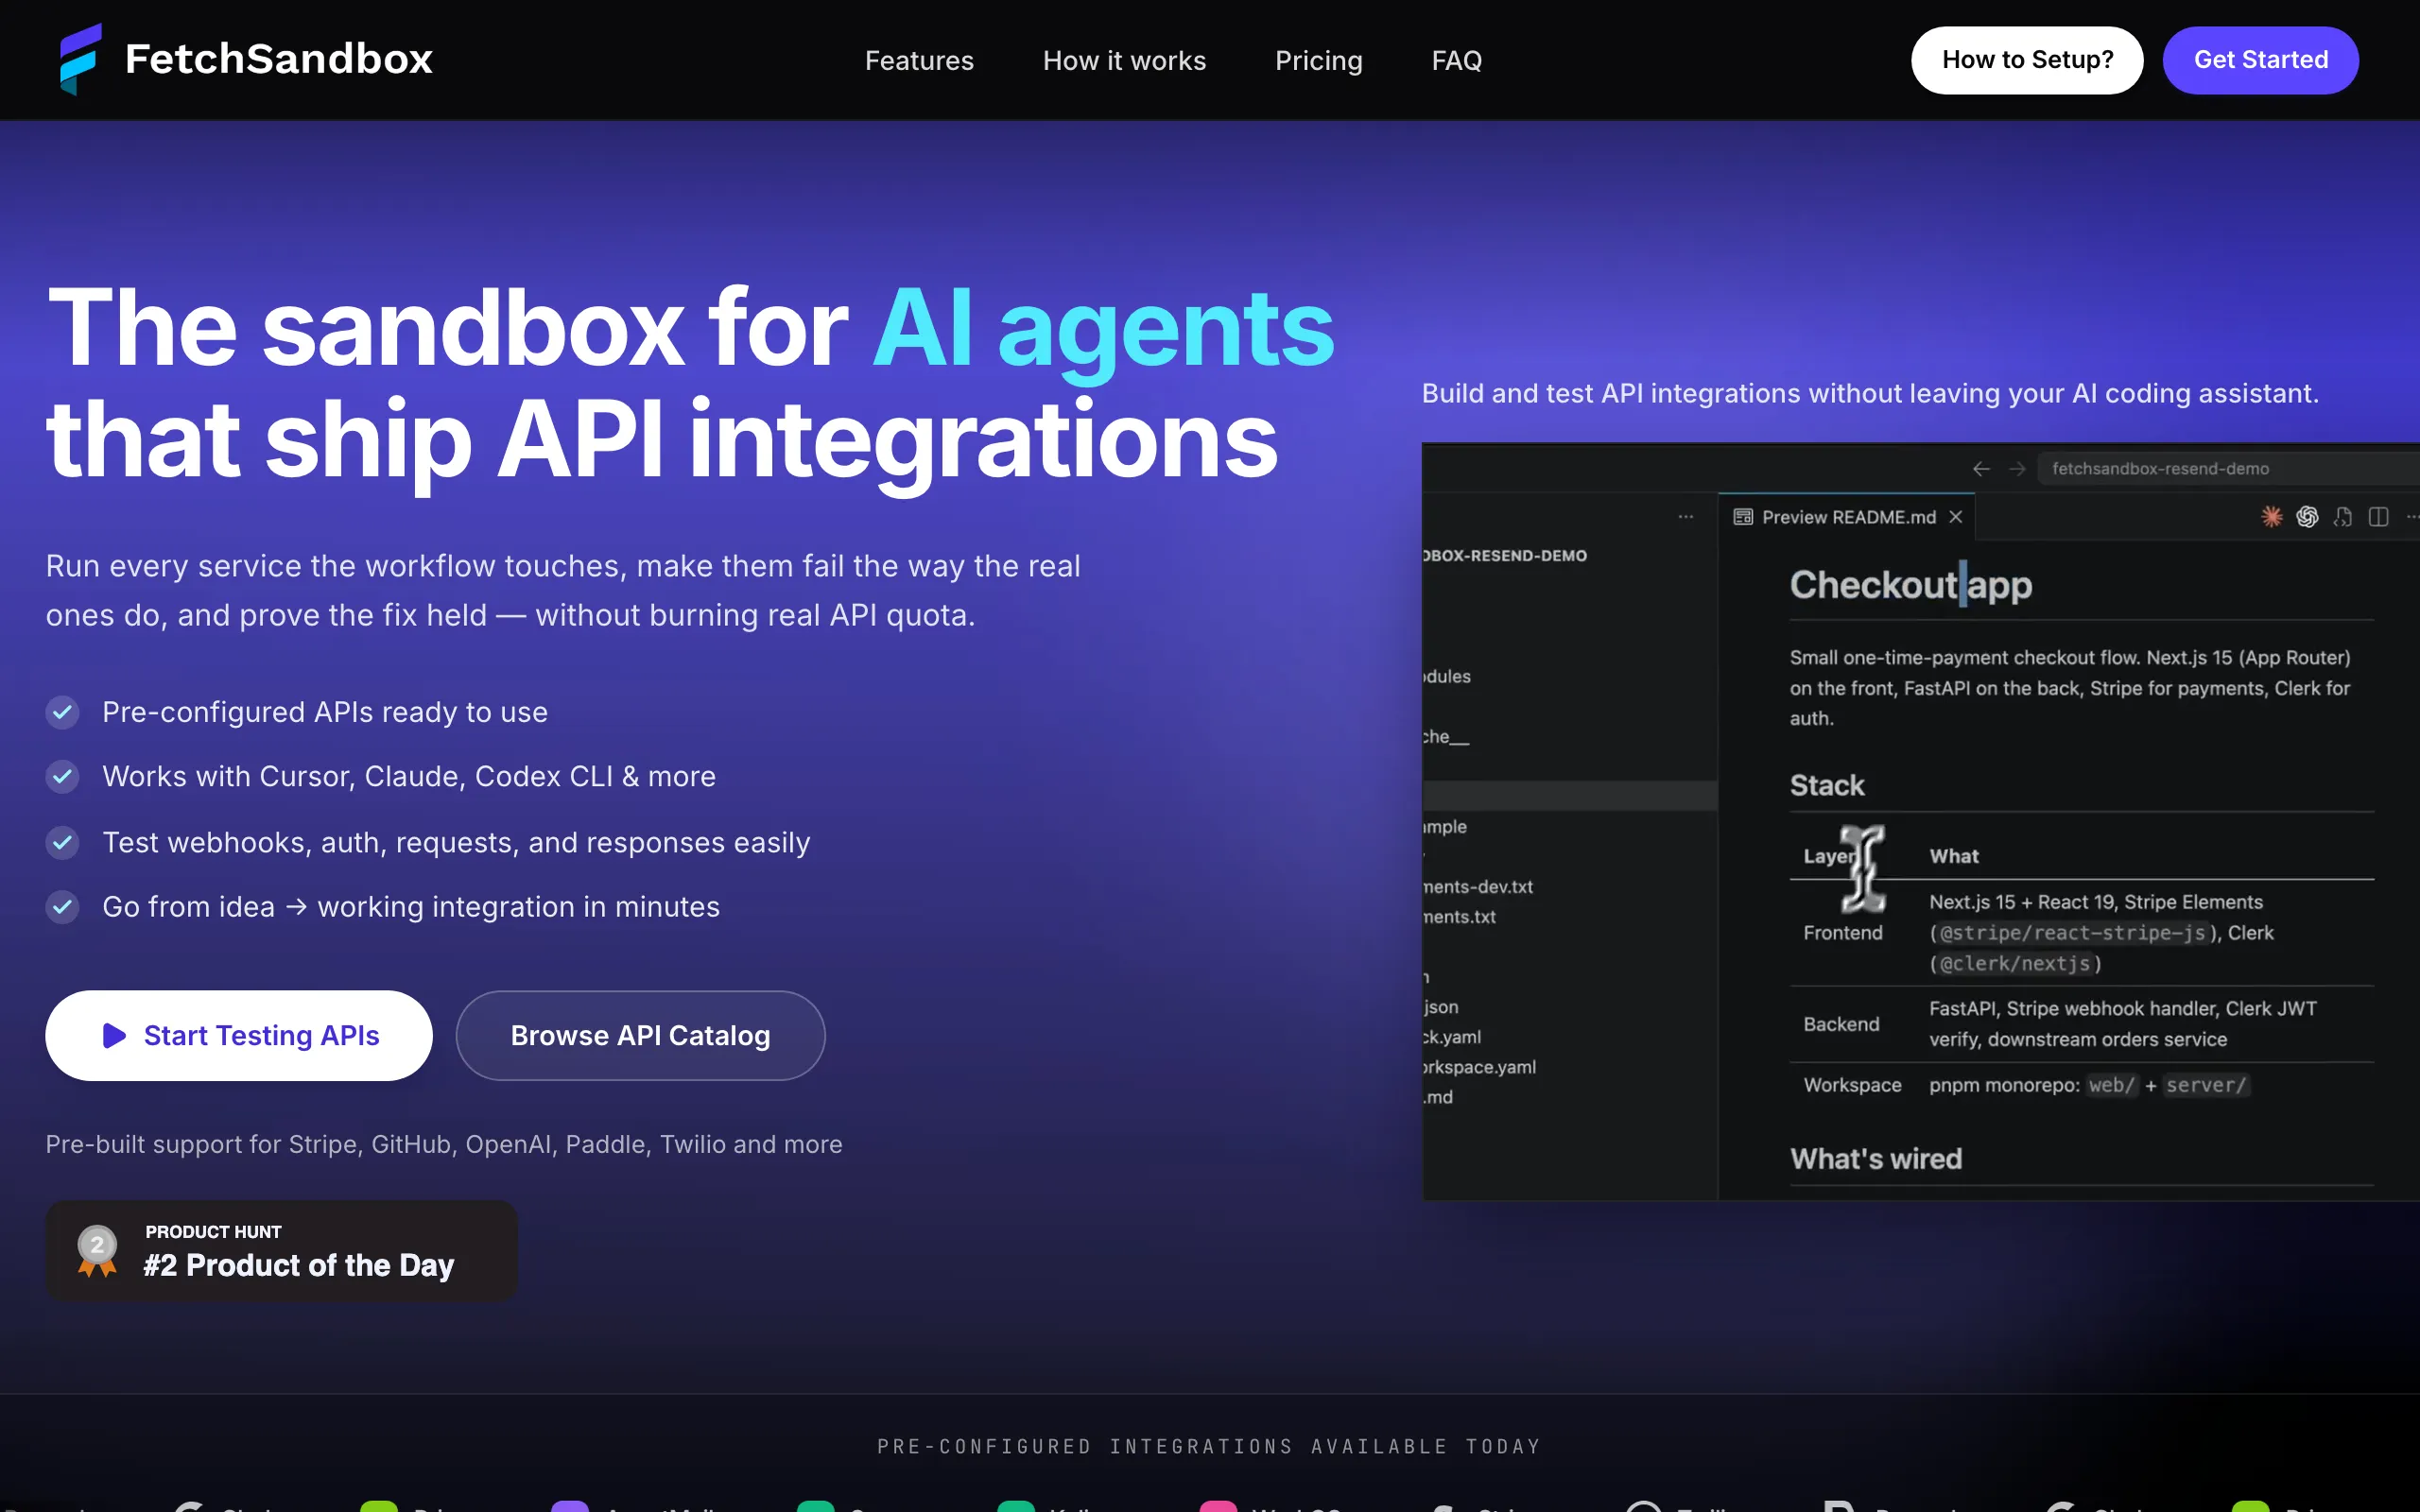Image resolution: width=2420 pixels, height=1512 pixels.
Task: Open the explorer sidebar ellipsis menu
Action: [1686, 517]
